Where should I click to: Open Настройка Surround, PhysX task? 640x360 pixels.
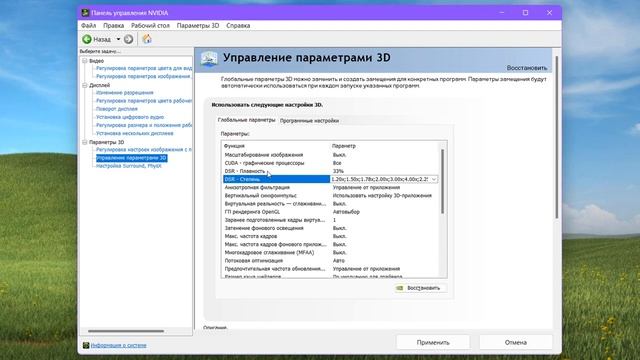(x=129, y=166)
